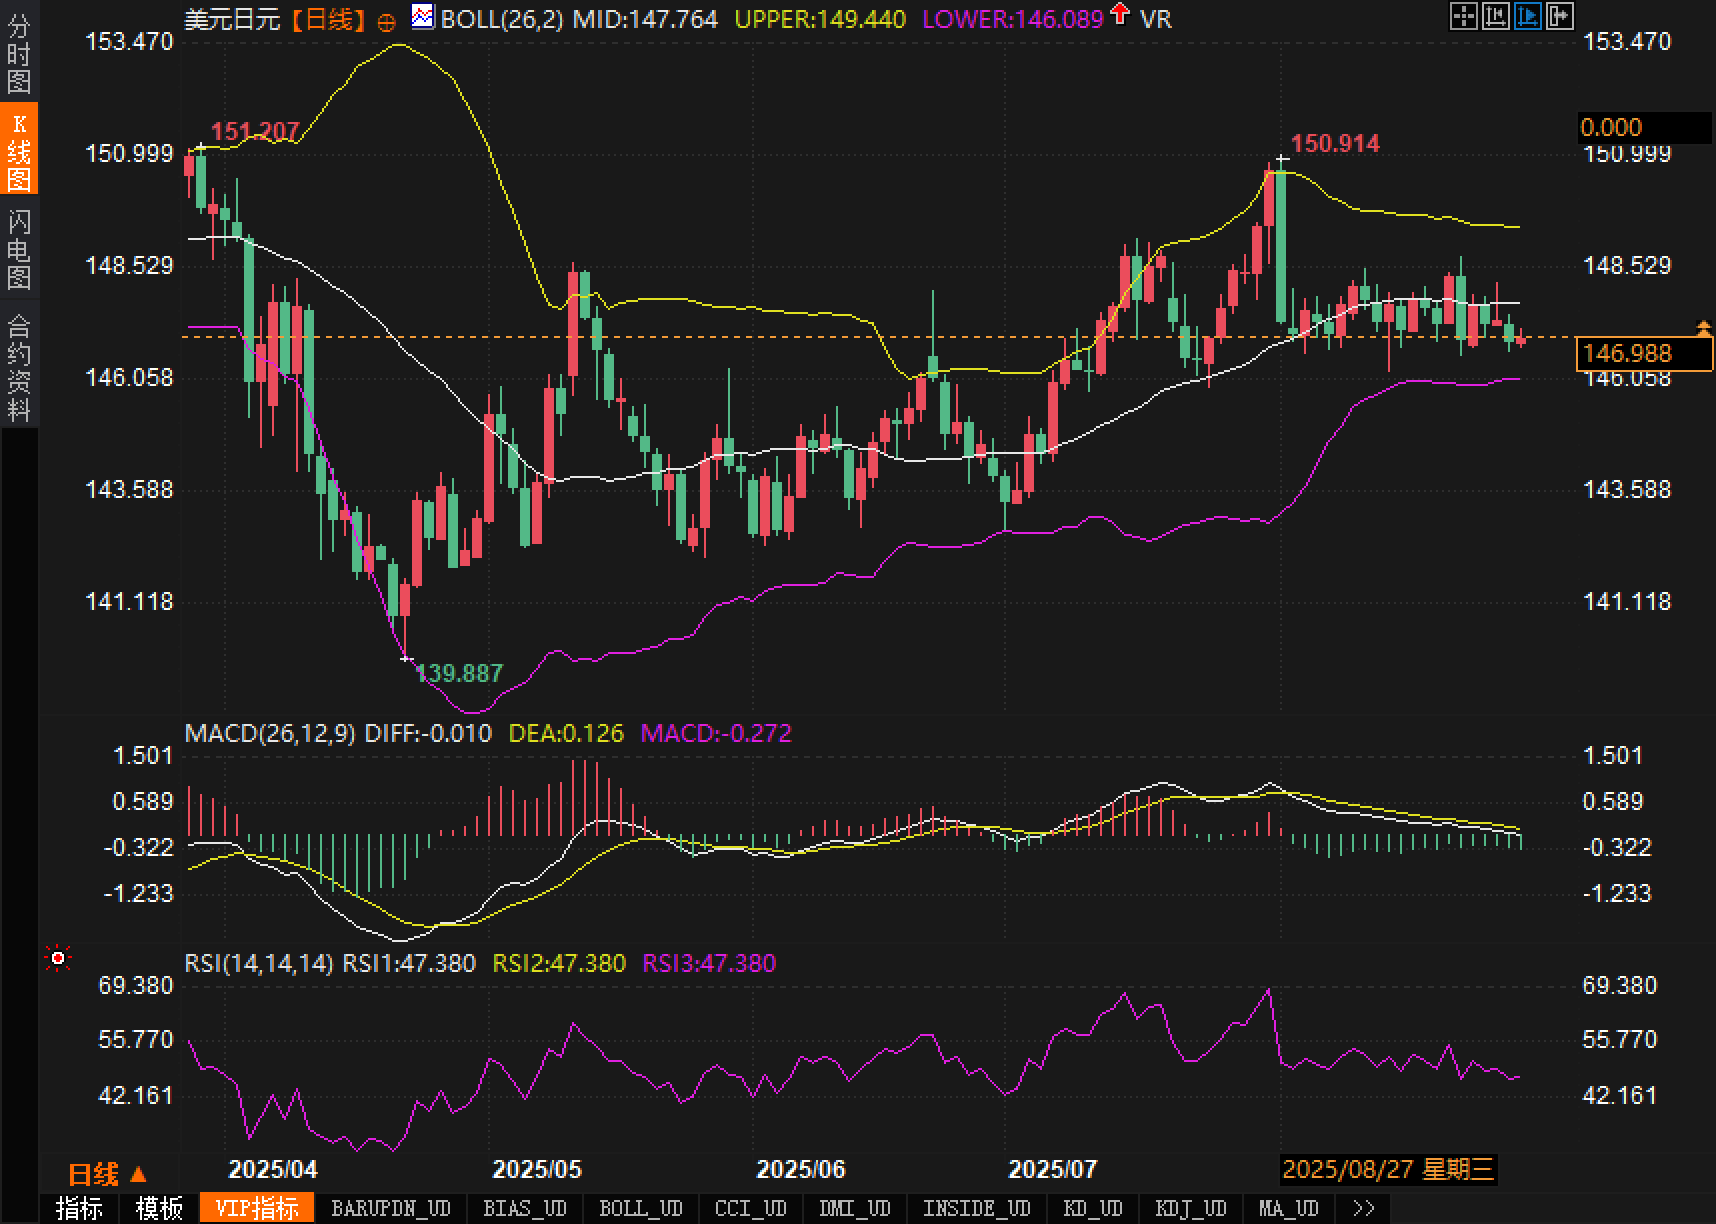
Task: Click the 2025/07 date axis label
Action: point(1053,1169)
